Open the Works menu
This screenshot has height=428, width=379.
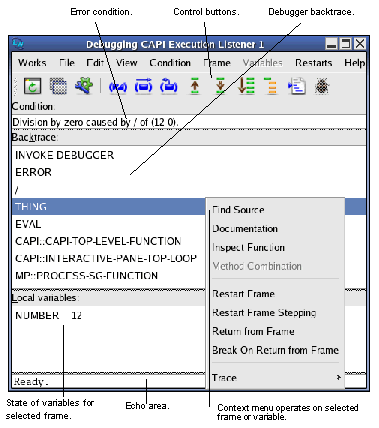point(32,63)
